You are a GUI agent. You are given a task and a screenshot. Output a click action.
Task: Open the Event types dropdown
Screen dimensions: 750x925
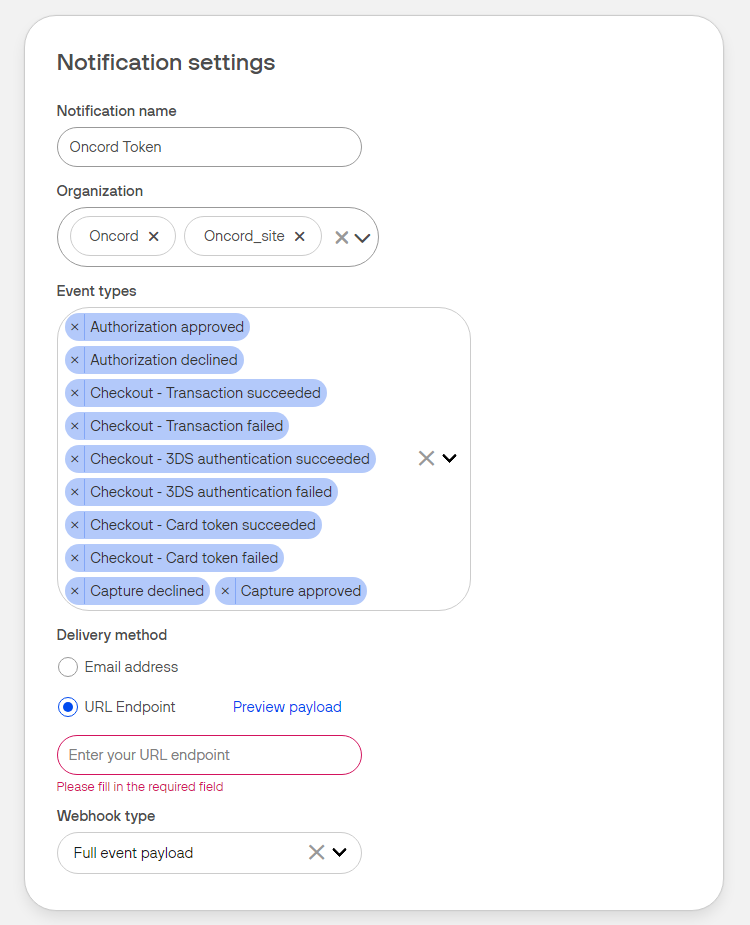pos(450,458)
